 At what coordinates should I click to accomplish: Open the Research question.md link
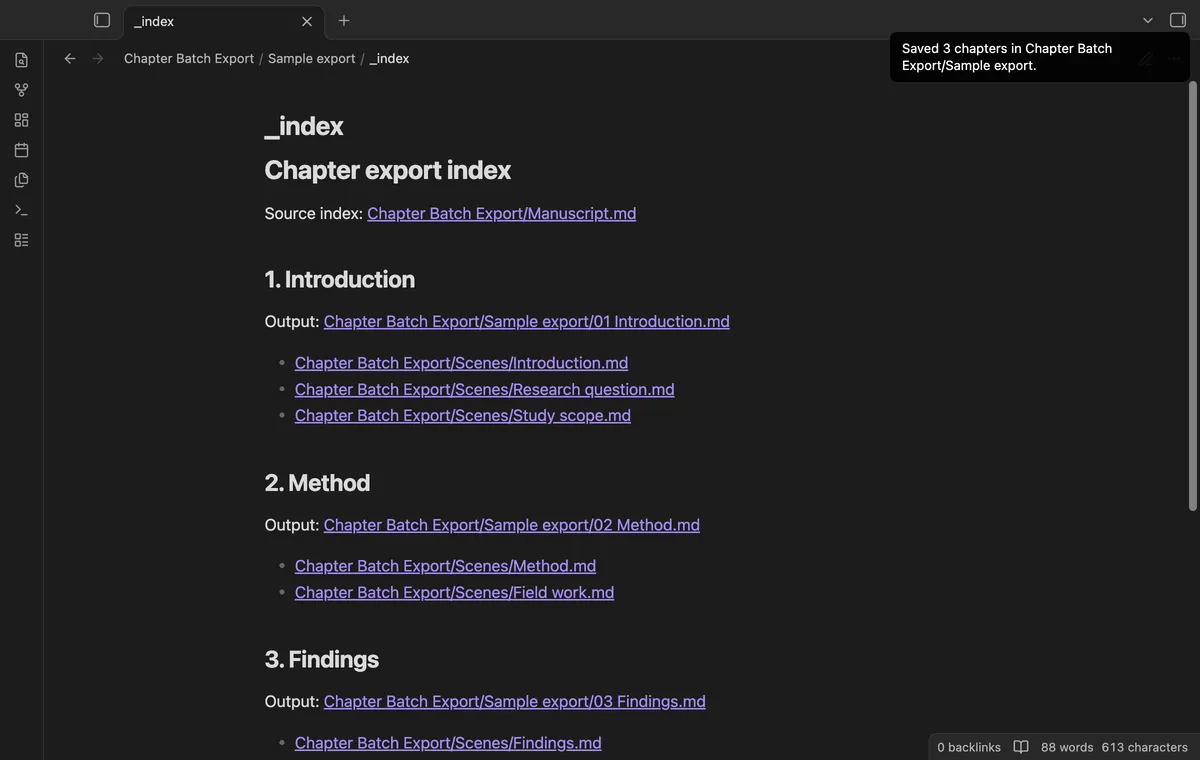click(484, 389)
